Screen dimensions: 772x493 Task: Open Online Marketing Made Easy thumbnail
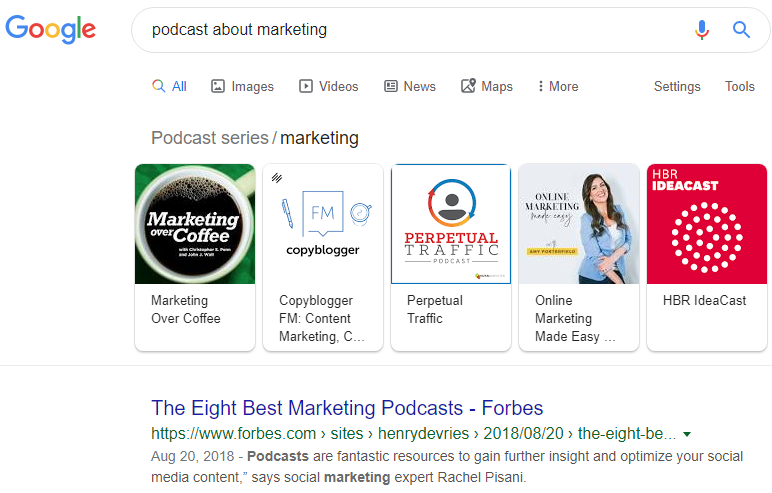(579, 224)
